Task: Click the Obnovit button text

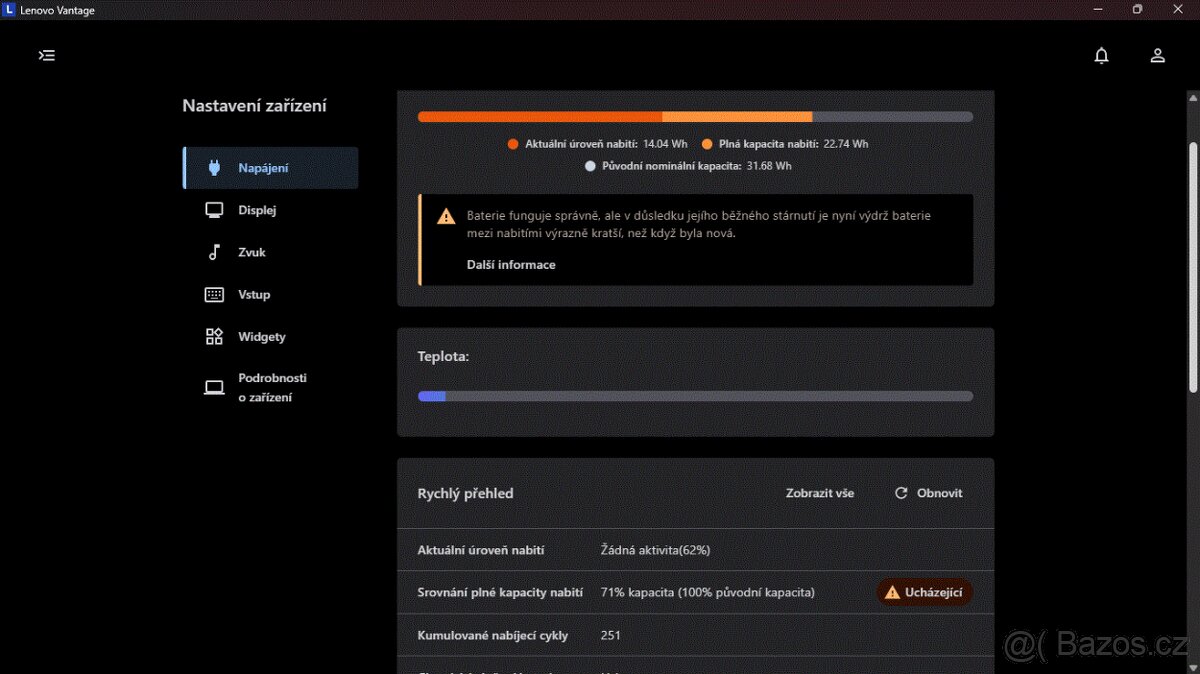Action: [x=938, y=492]
